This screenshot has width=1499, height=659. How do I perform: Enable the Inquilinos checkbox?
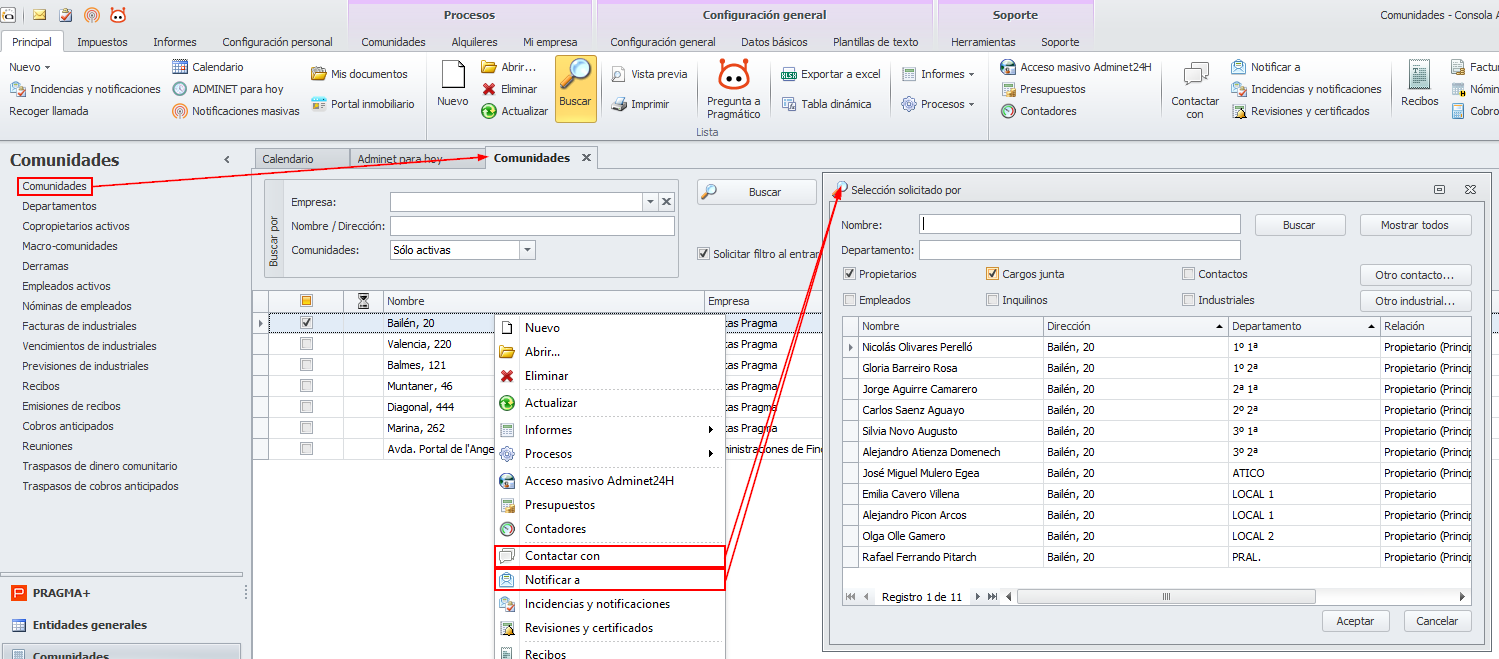pyautogui.click(x=993, y=300)
